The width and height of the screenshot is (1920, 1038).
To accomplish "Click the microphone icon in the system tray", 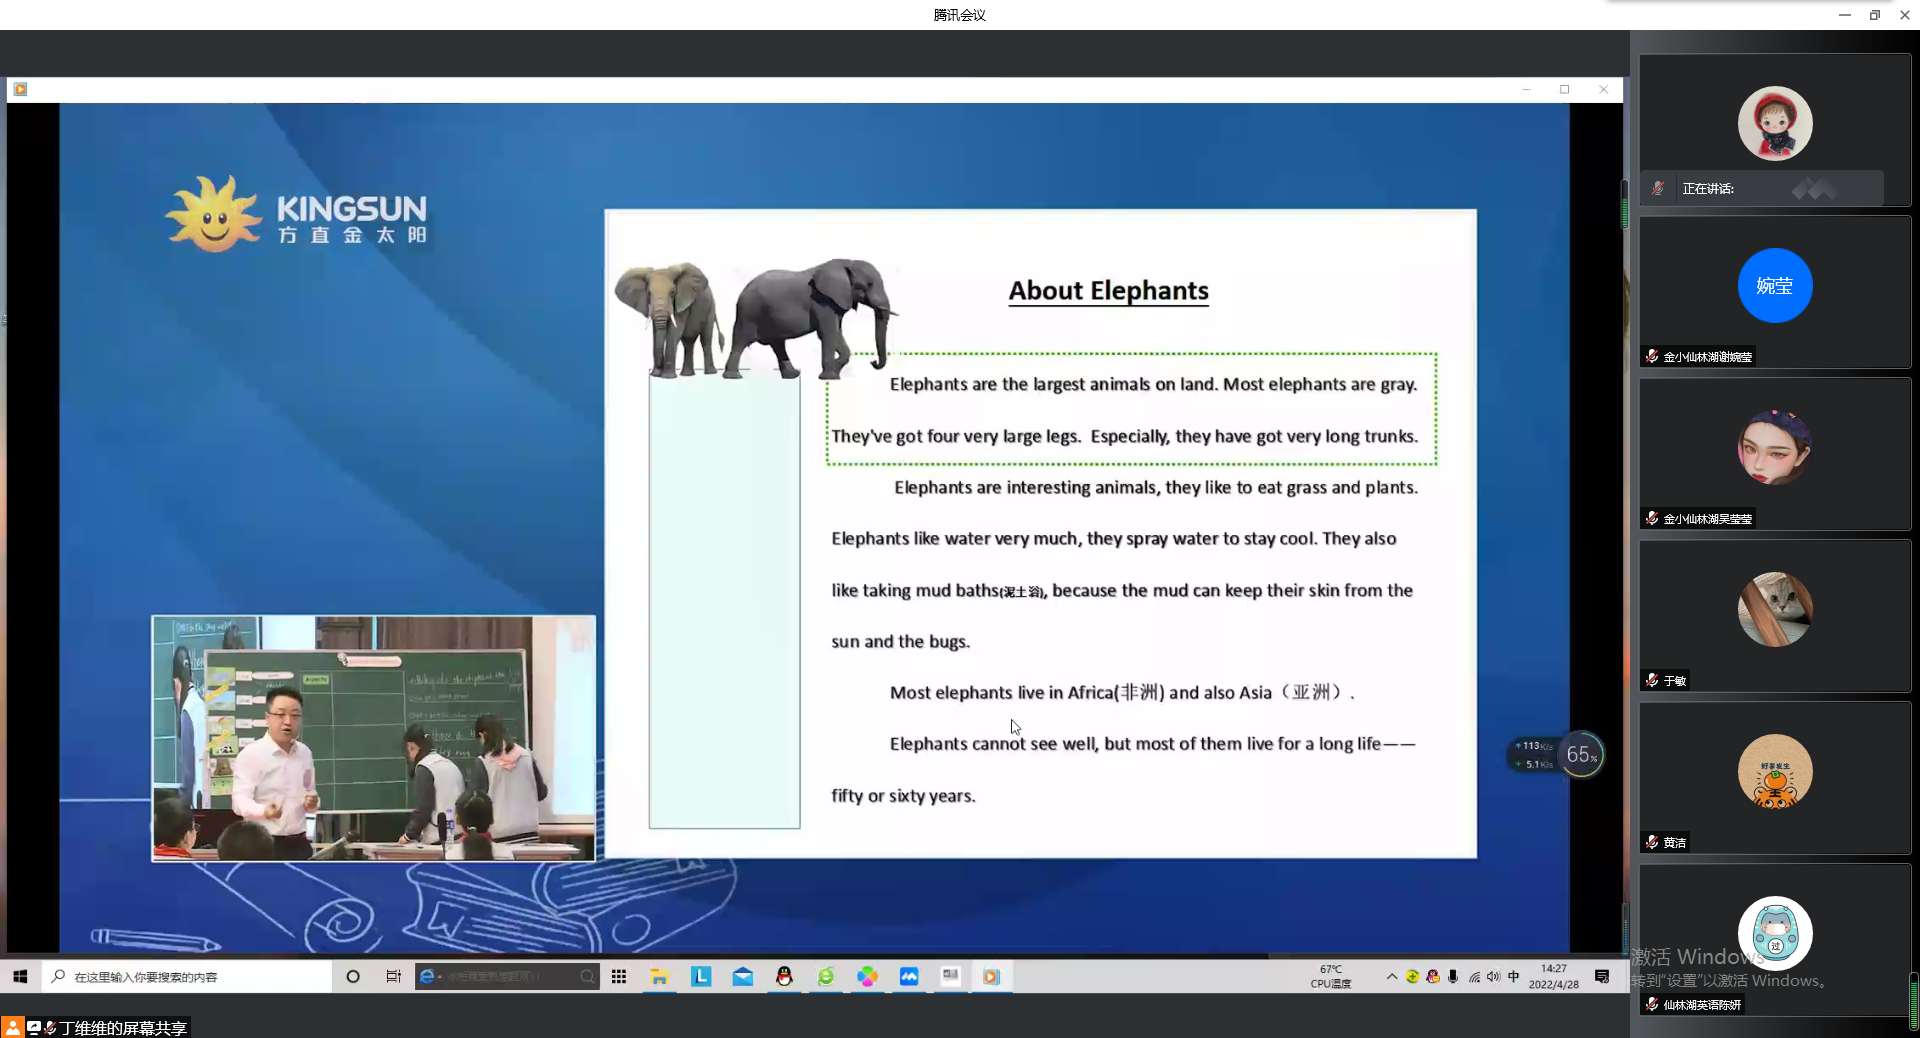I will coord(1453,976).
